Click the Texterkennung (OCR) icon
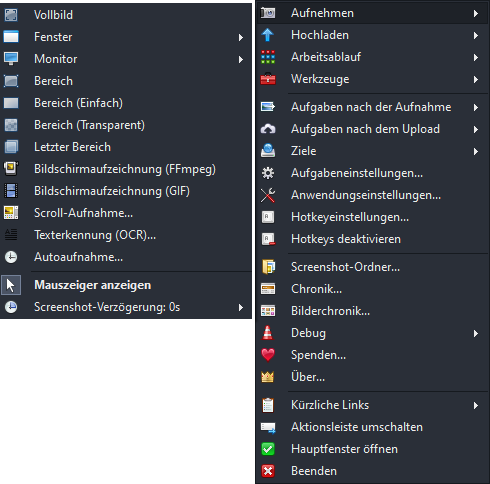 point(11,235)
